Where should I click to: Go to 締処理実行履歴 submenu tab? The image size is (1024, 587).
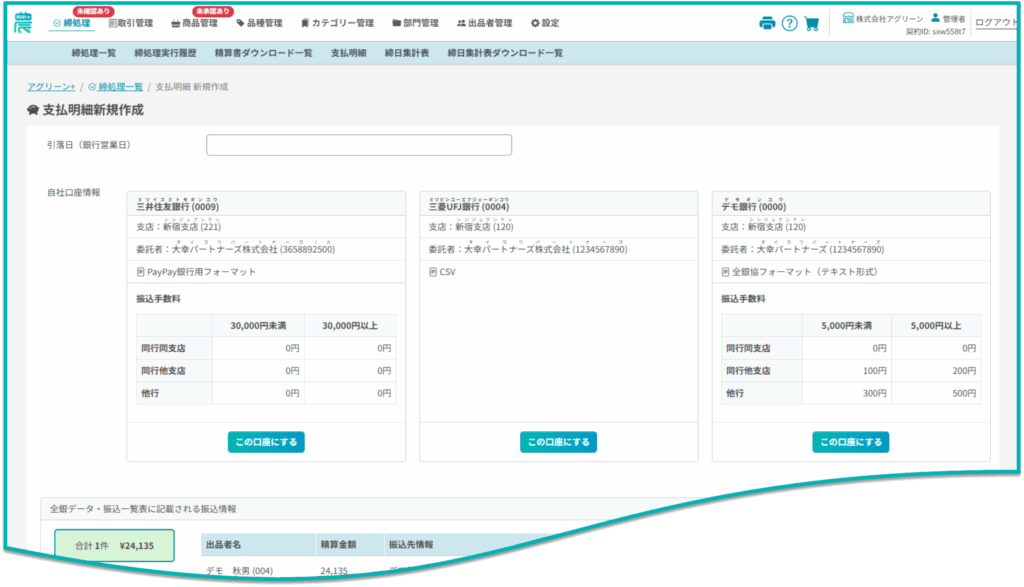tap(165, 53)
